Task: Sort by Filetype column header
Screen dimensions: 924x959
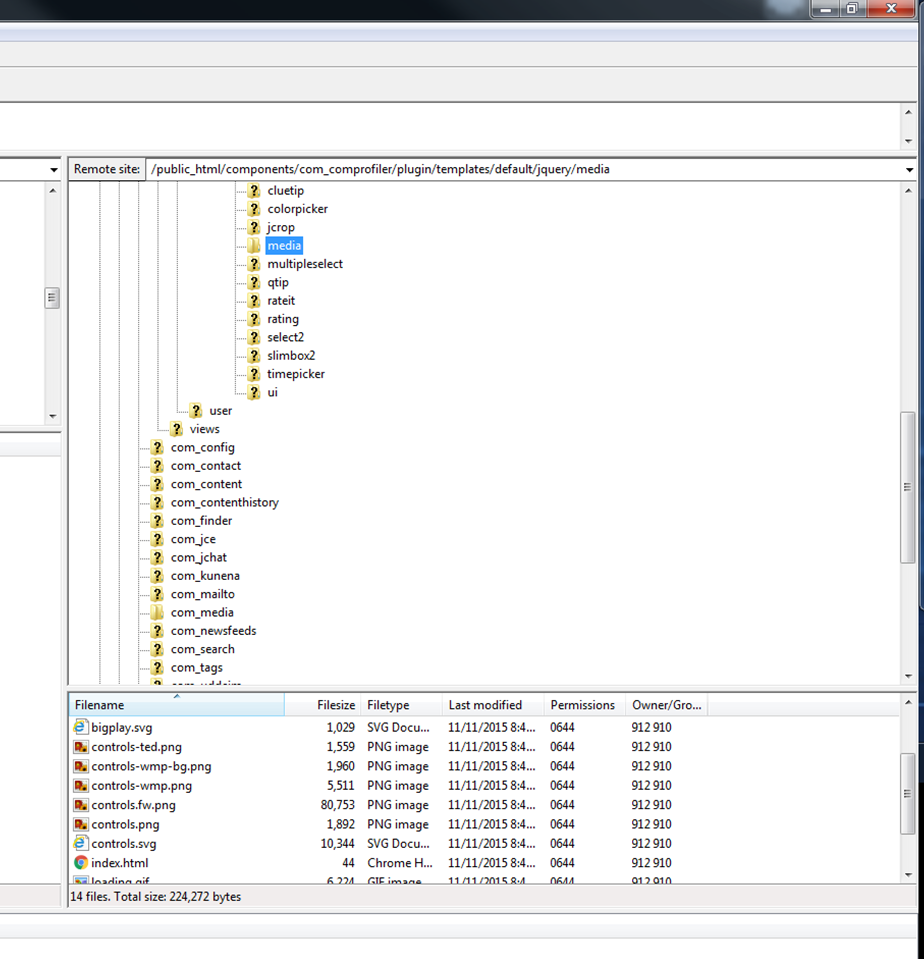Action: click(401, 705)
